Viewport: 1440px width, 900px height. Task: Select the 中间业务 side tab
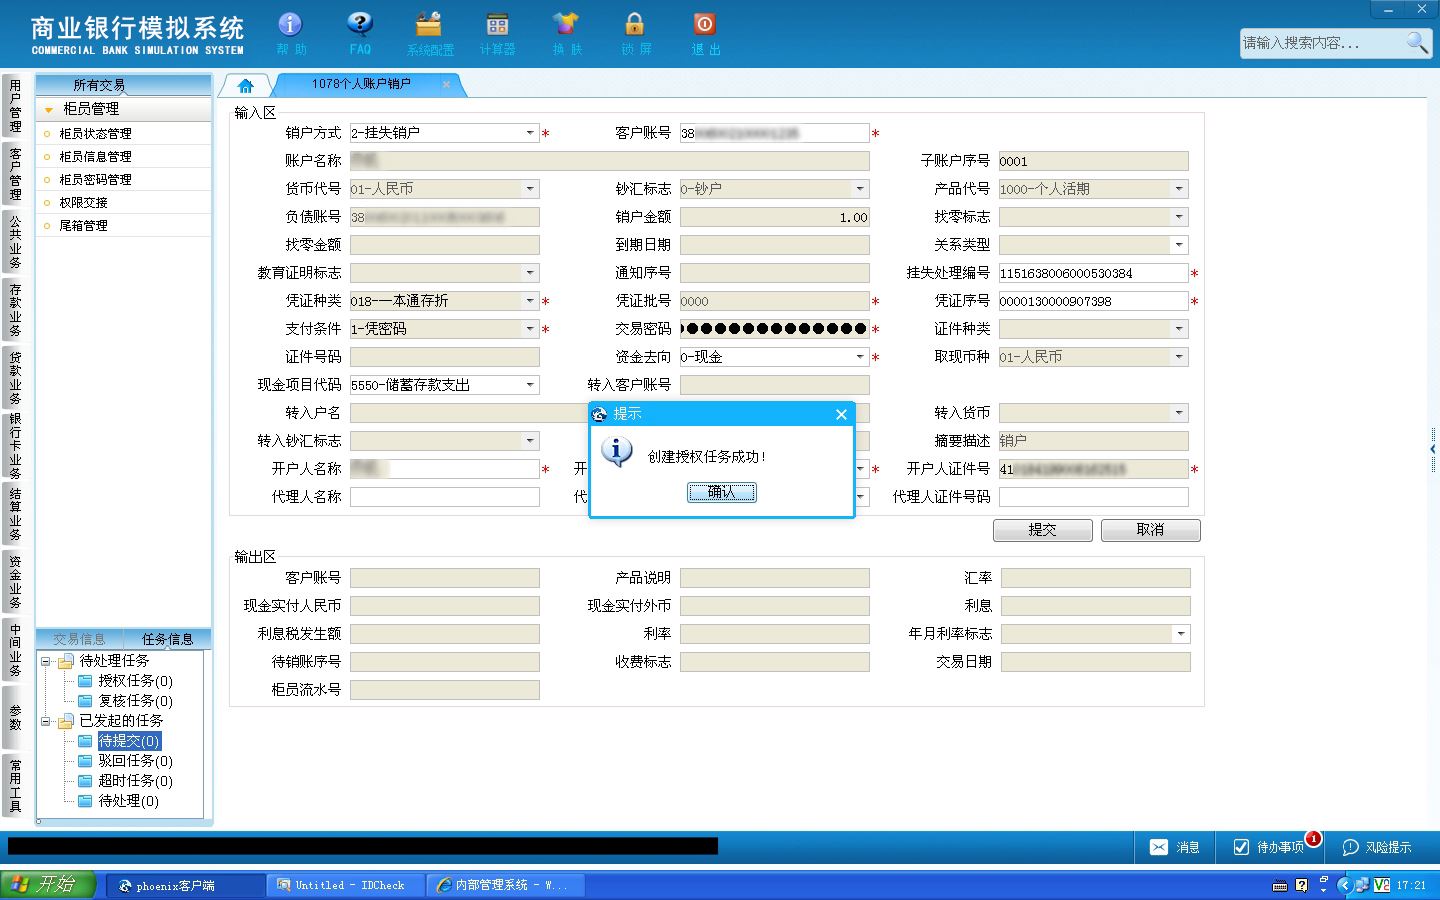click(15, 650)
